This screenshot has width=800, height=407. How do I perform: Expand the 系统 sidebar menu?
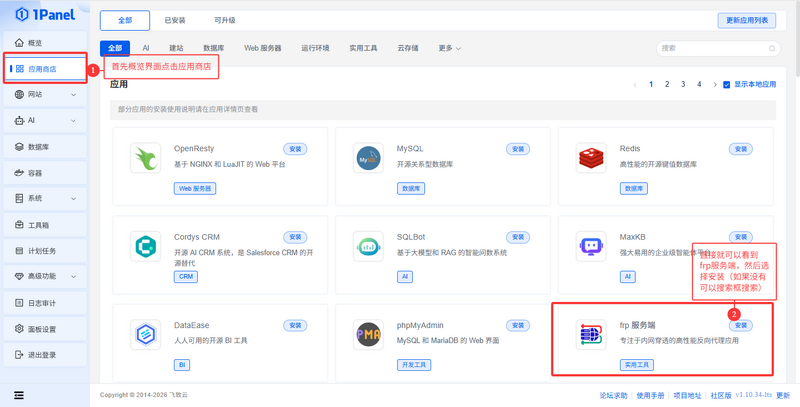tap(44, 198)
